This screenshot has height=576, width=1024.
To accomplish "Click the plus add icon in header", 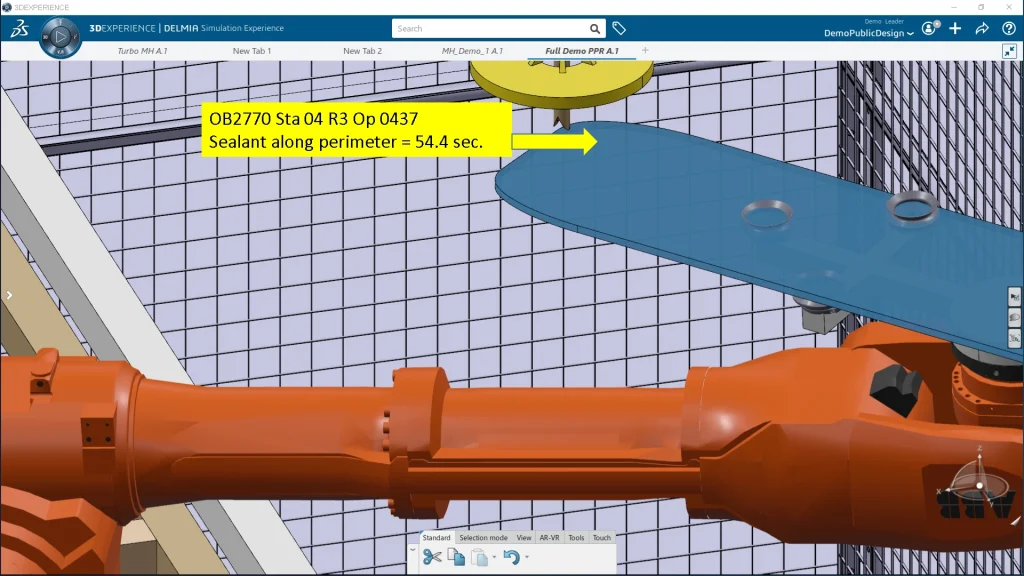I will click(956, 29).
